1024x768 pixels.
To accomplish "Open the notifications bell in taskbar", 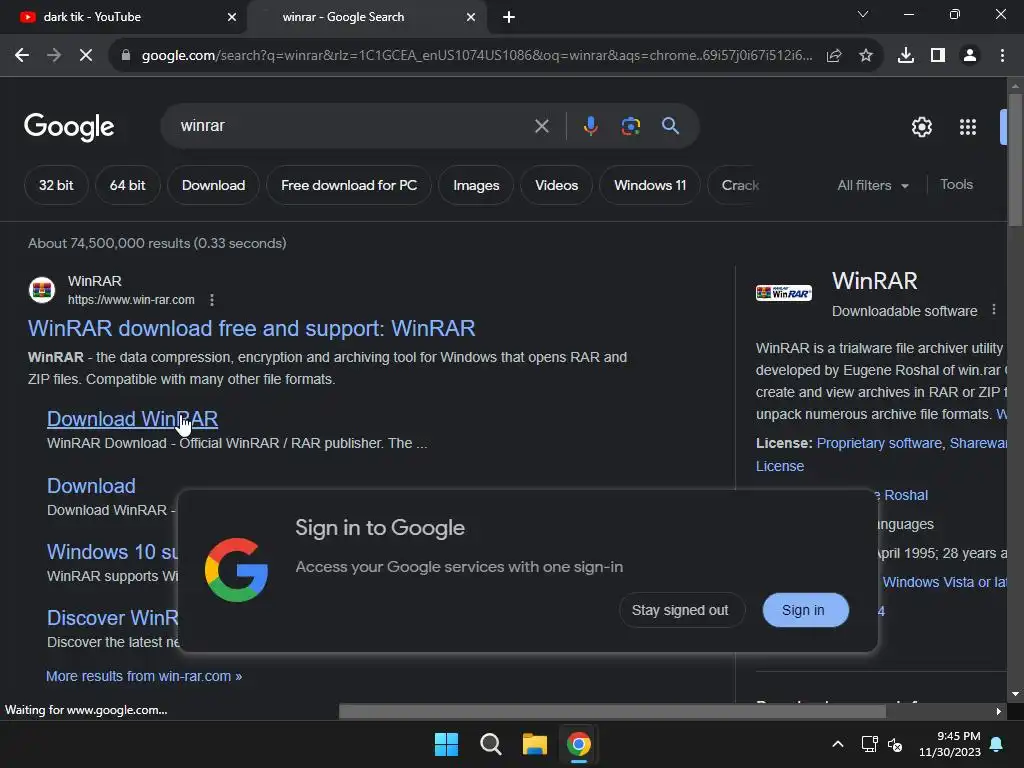I will (x=997, y=744).
